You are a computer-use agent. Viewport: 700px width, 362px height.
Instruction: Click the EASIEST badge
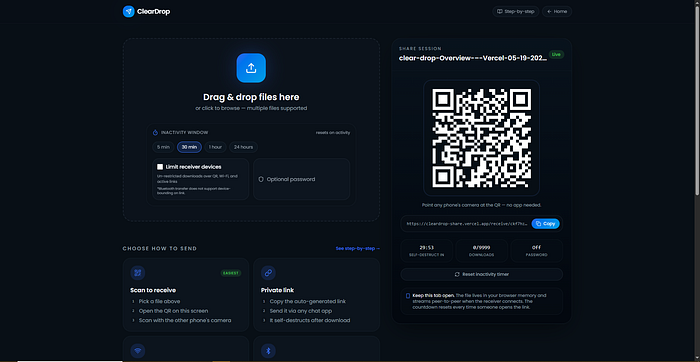(231, 273)
